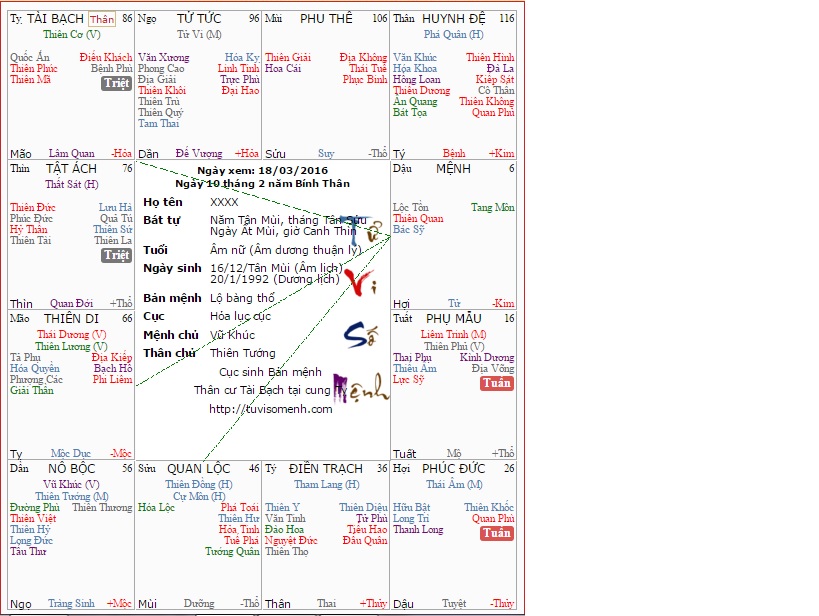
Task: Click the boxed Thân marker beside Tài Bạch
Action: [x=101, y=19]
